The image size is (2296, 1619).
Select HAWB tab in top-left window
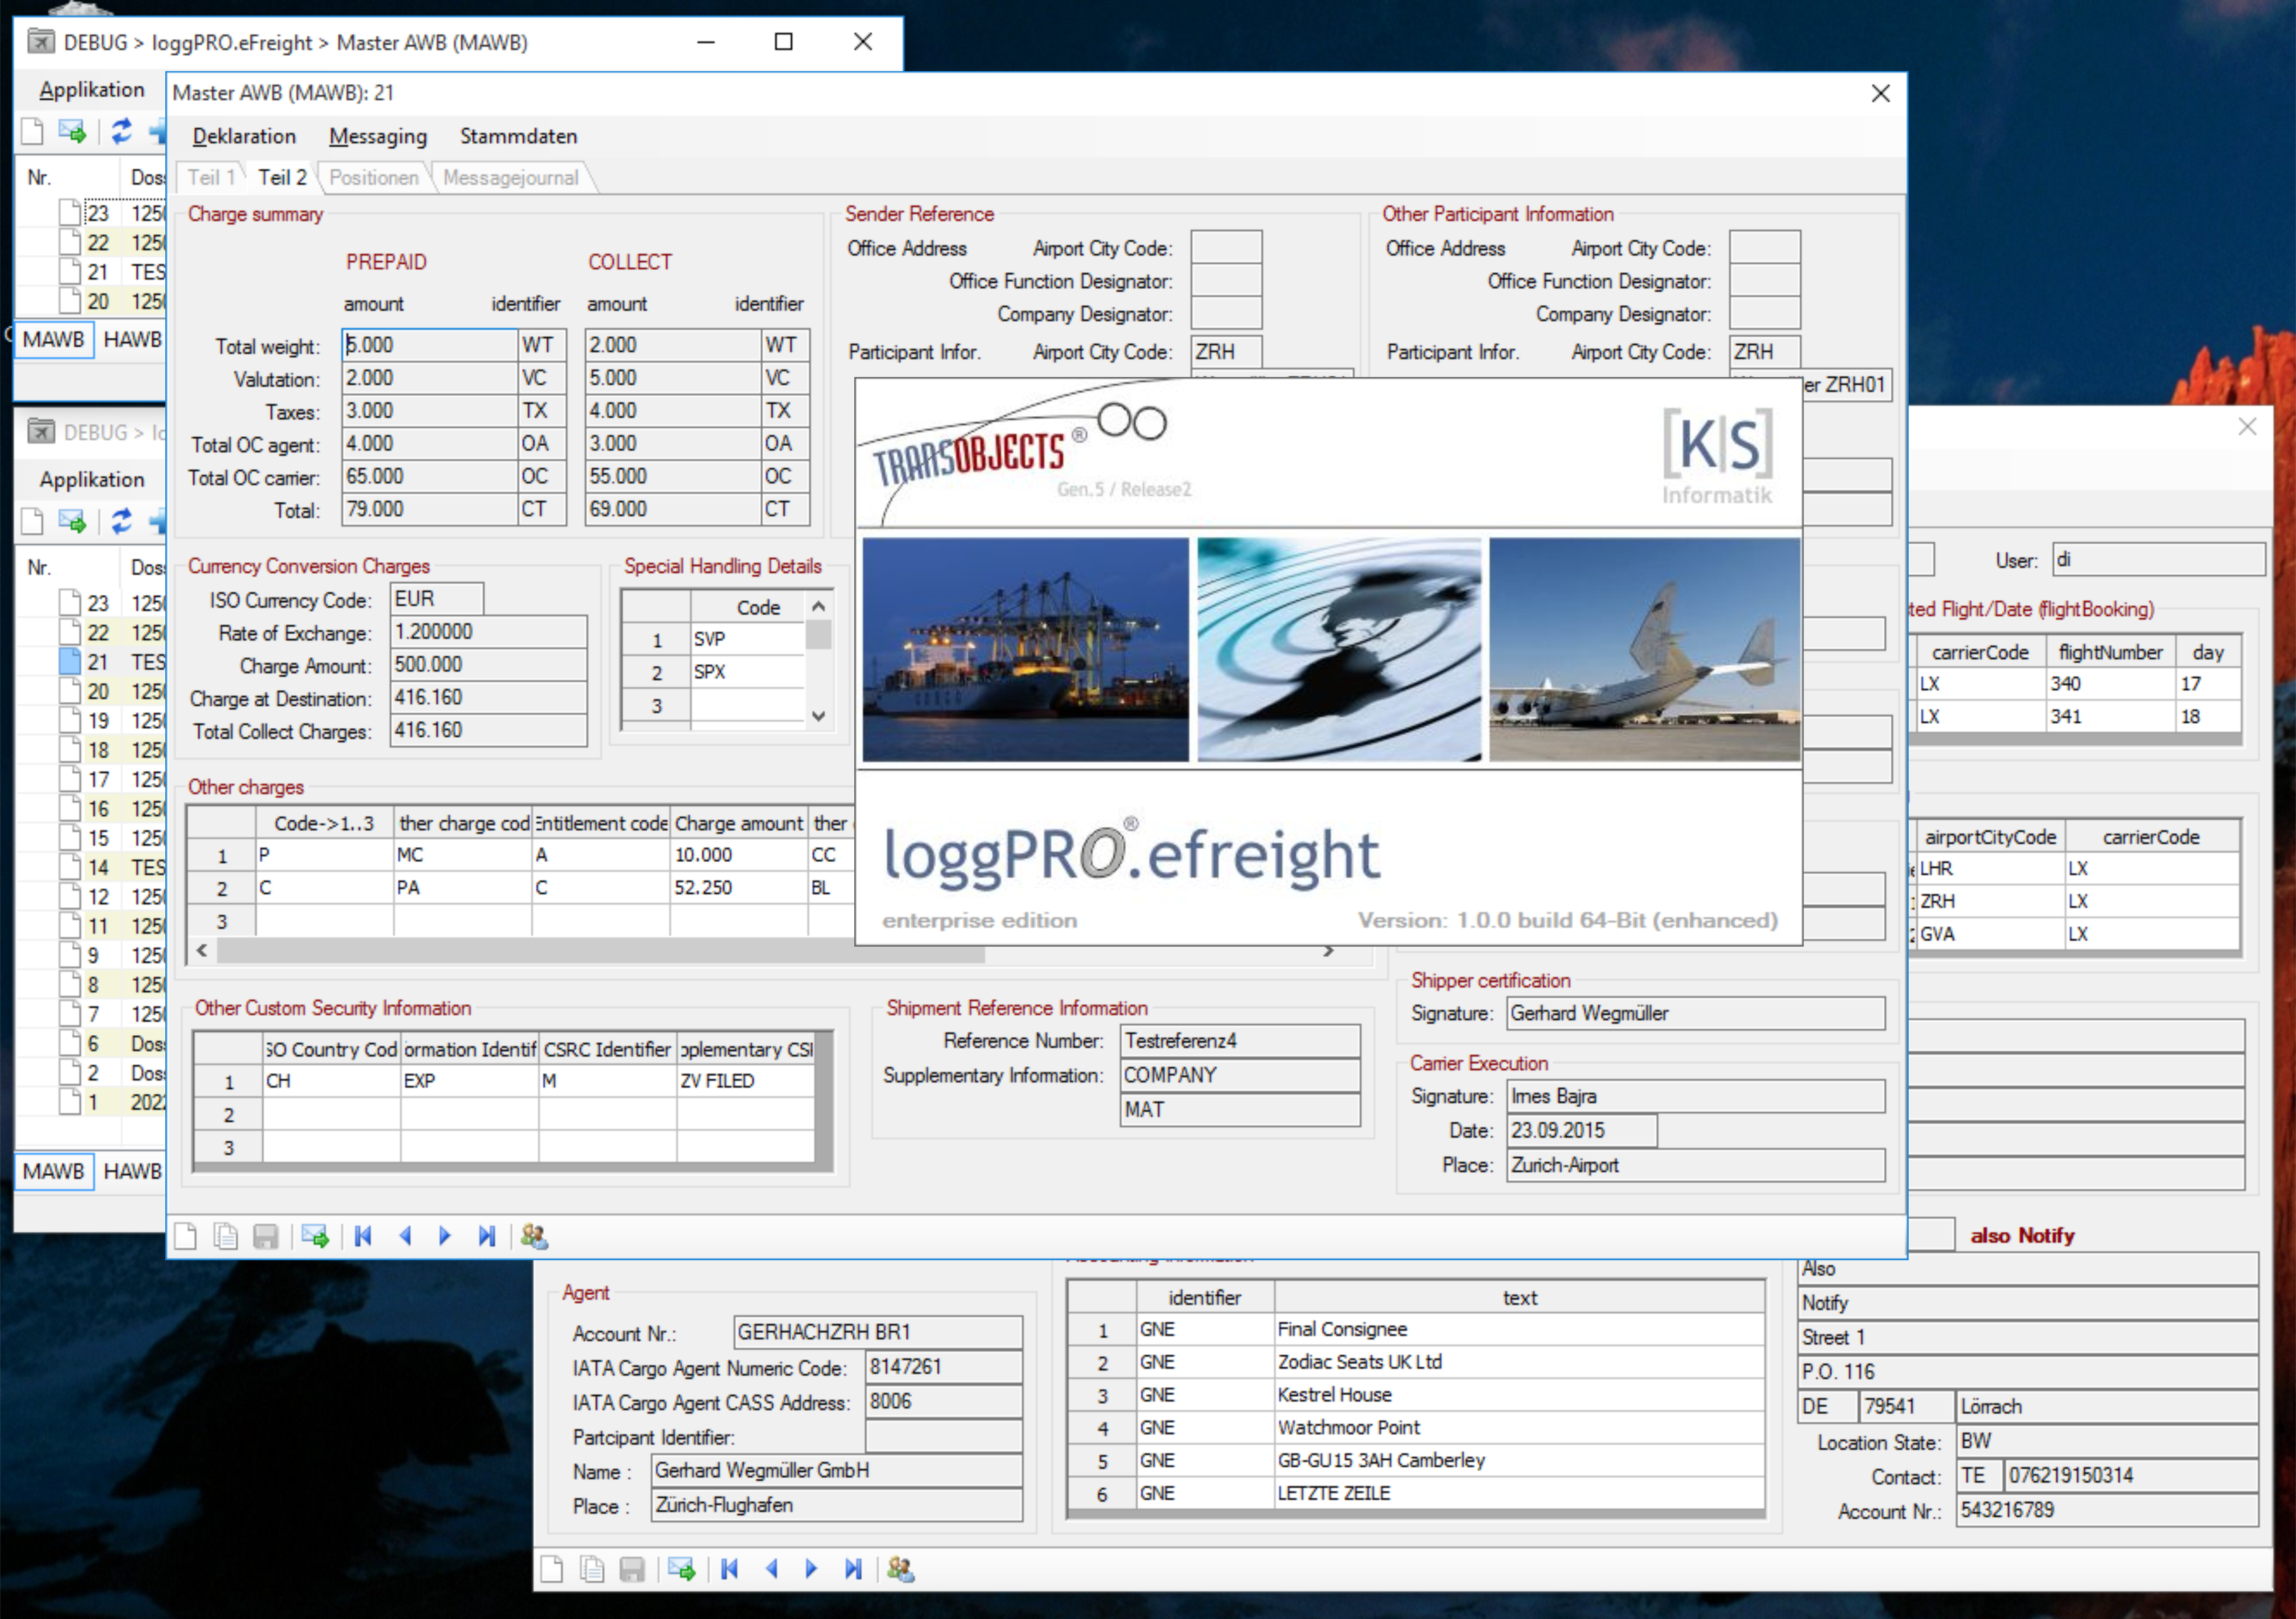coord(132,340)
